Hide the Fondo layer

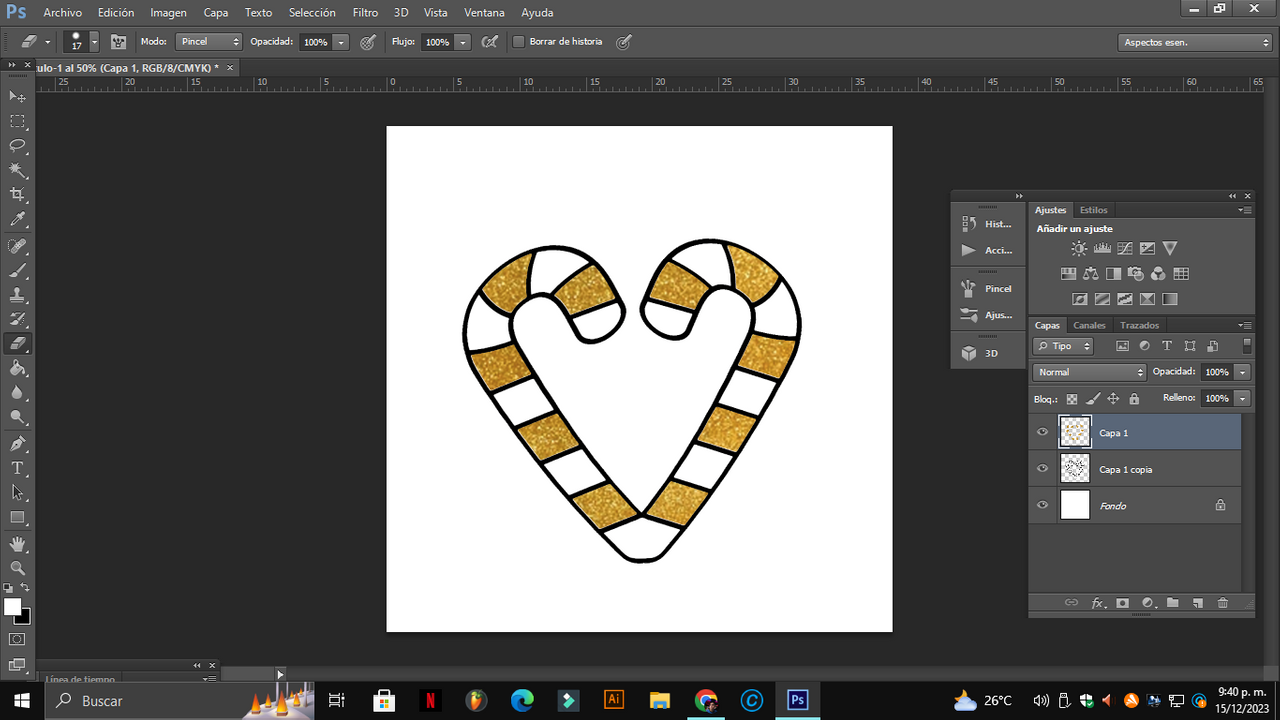point(1042,505)
